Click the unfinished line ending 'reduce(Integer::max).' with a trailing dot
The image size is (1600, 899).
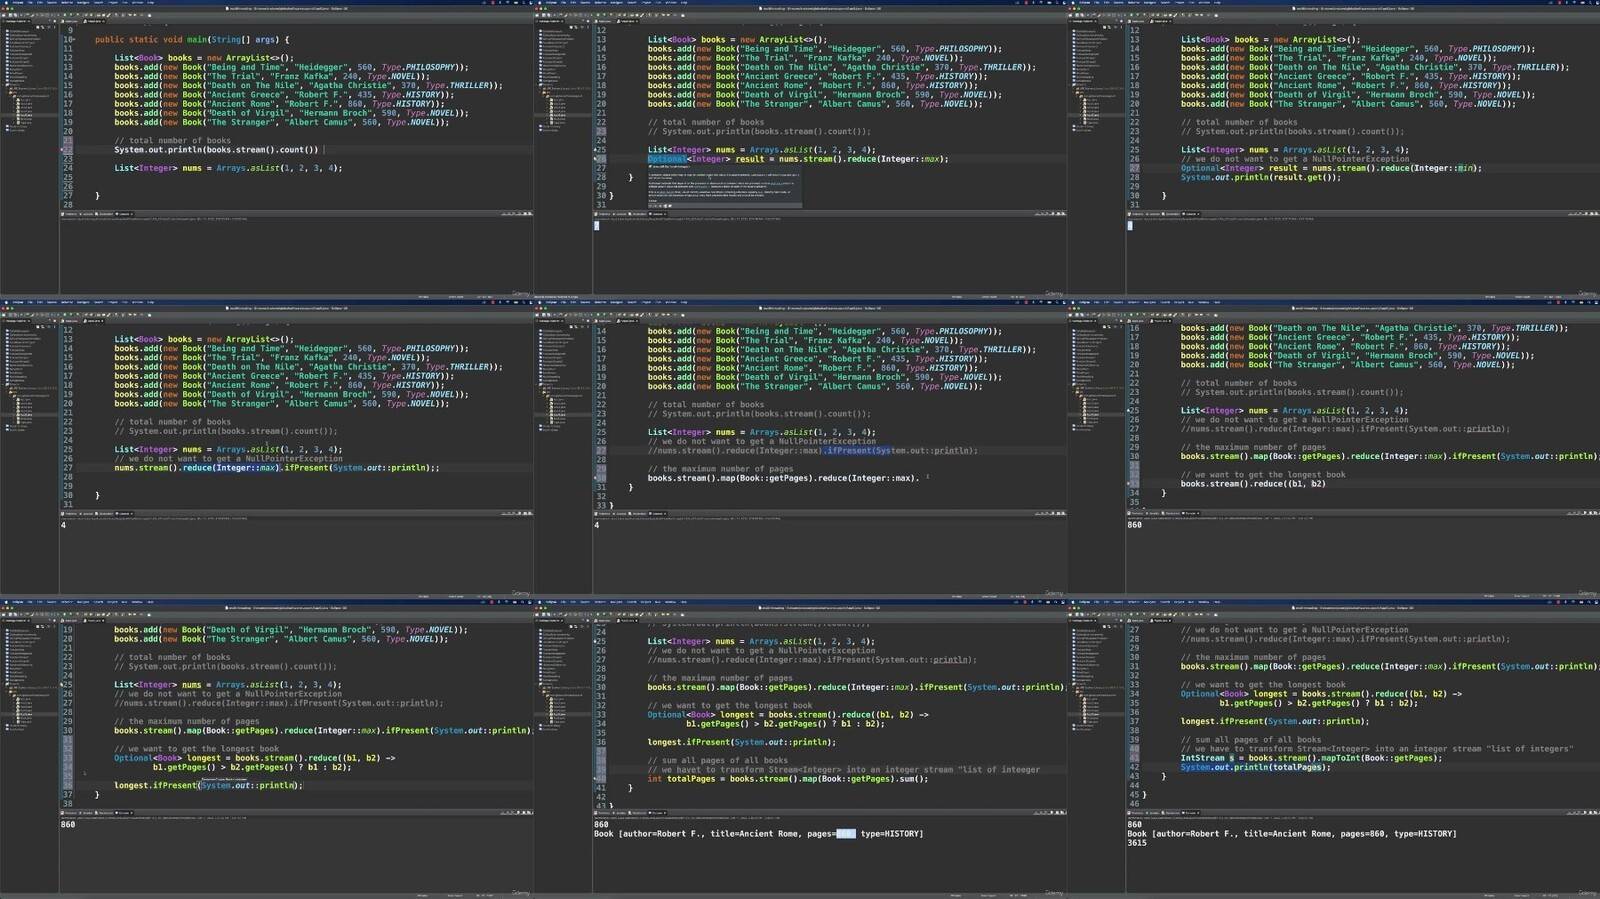(783, 478)
